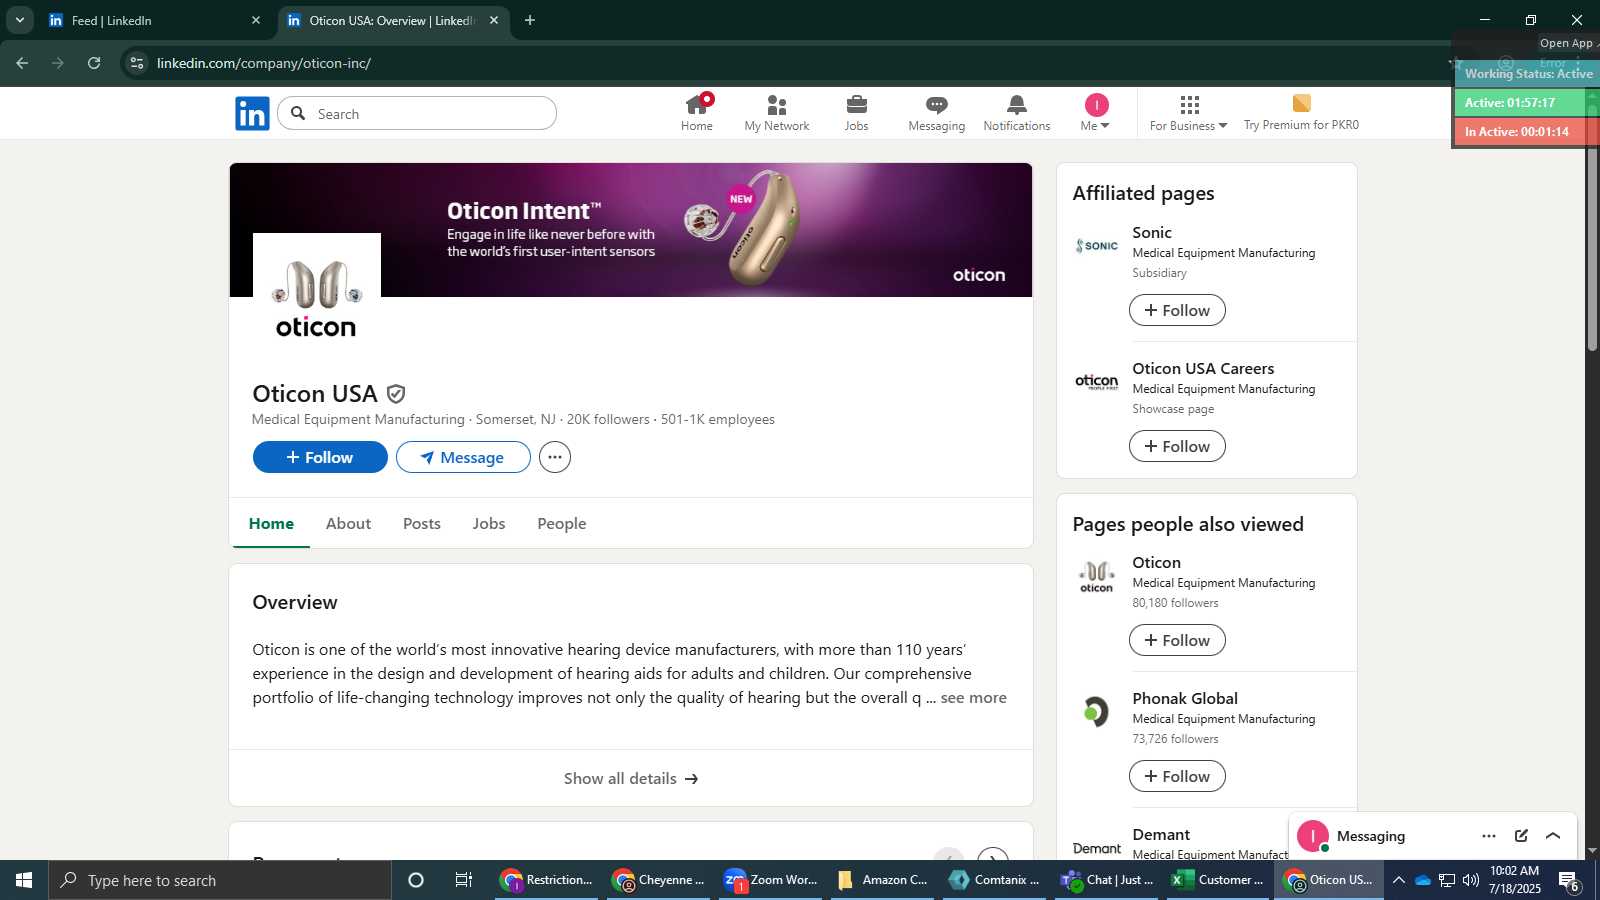Open the more options ellipsis button
Image resolution: width=1600 pixels, height=900 pixels.
tap(555, 457)
